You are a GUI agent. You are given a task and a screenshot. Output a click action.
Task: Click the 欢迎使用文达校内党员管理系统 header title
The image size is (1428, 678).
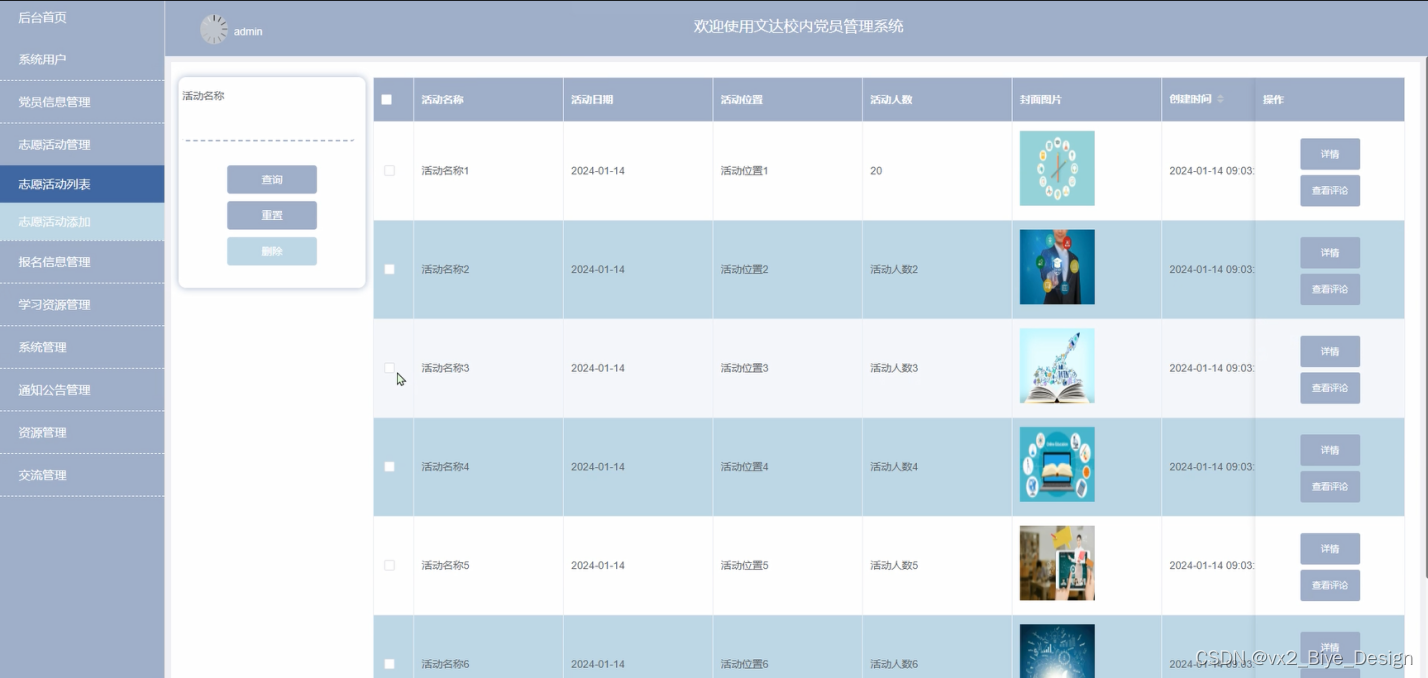point(799,26)
